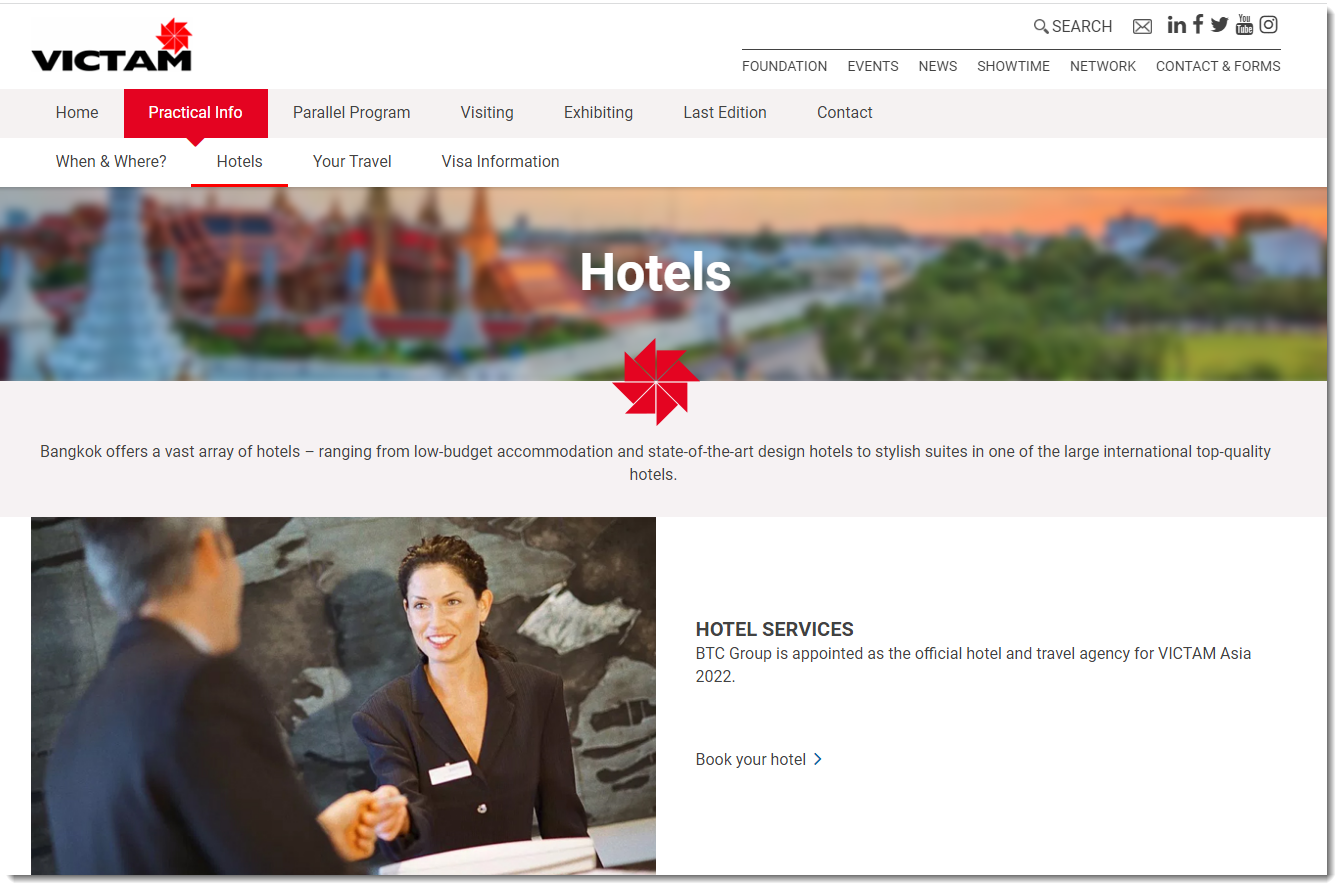Select the Your Travel subtab
This screenshot has height=890, width=1342.
352,162
